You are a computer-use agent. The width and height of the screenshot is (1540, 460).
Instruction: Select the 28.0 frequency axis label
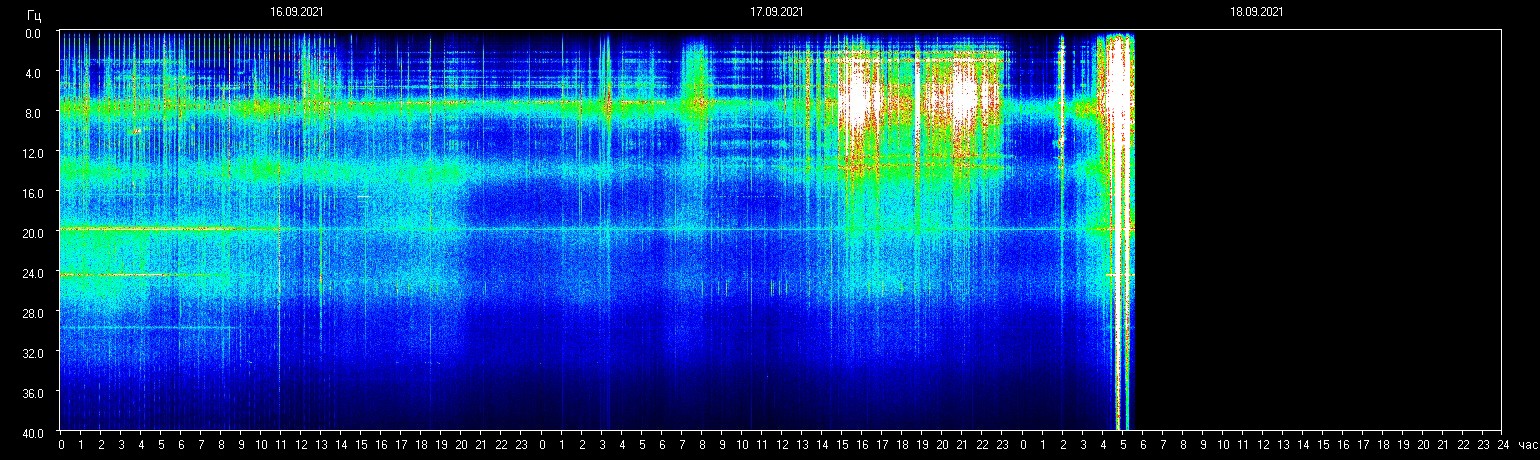point(34,313)
